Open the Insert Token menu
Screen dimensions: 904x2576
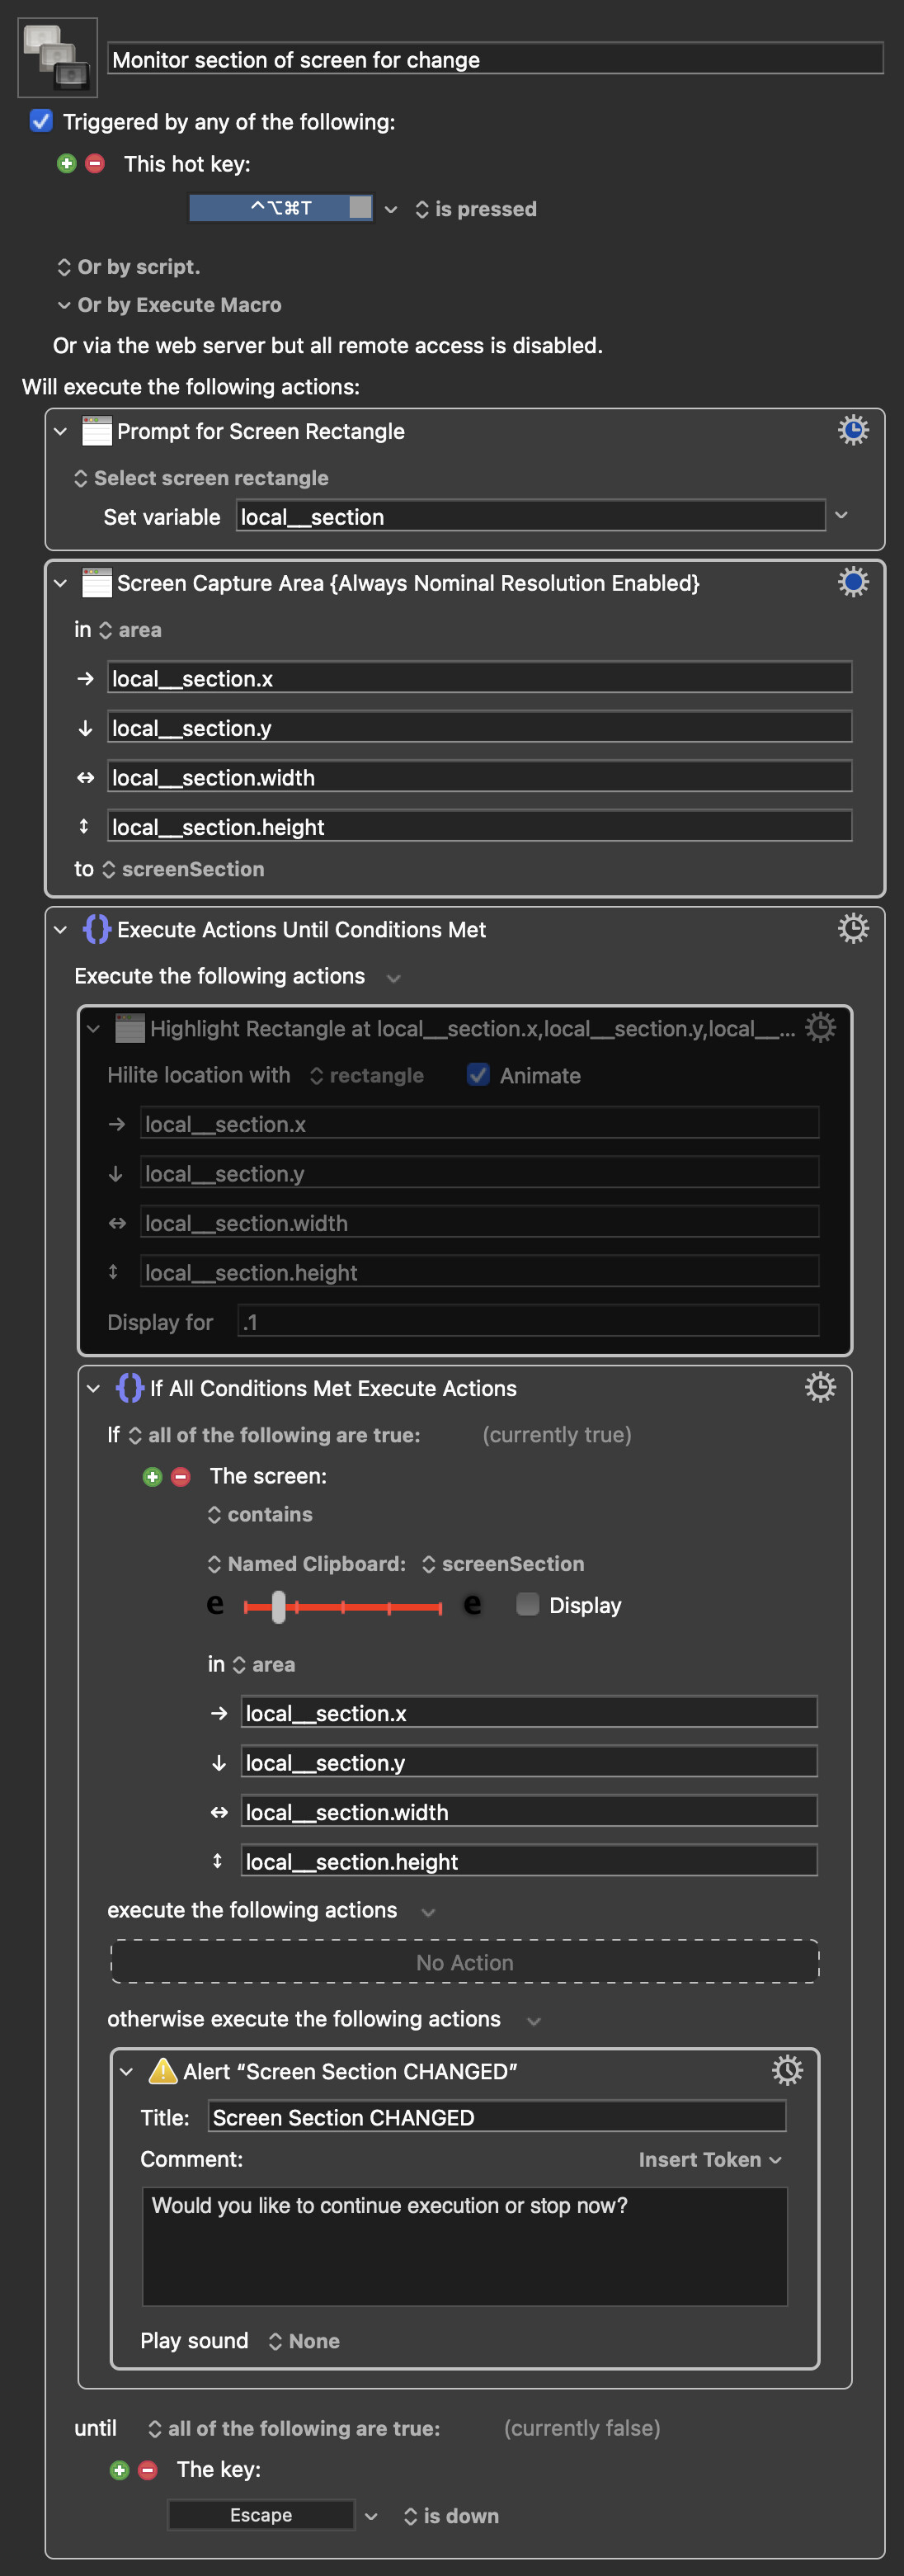tap(709, 2160)
